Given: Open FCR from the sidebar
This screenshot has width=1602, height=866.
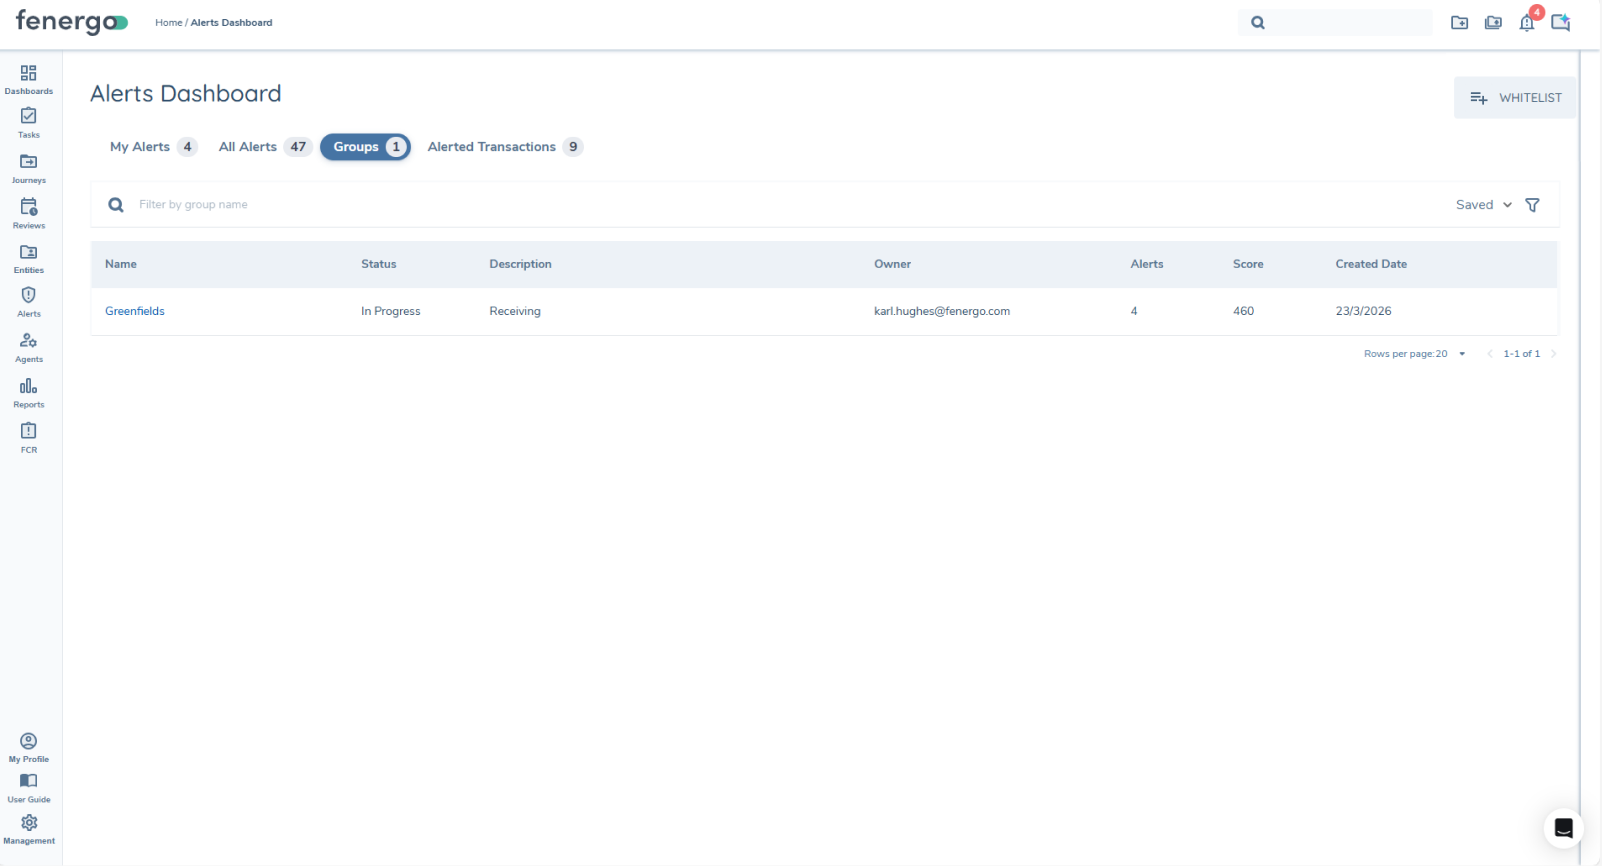Looking at the screenshot, I should pos(28,436).
